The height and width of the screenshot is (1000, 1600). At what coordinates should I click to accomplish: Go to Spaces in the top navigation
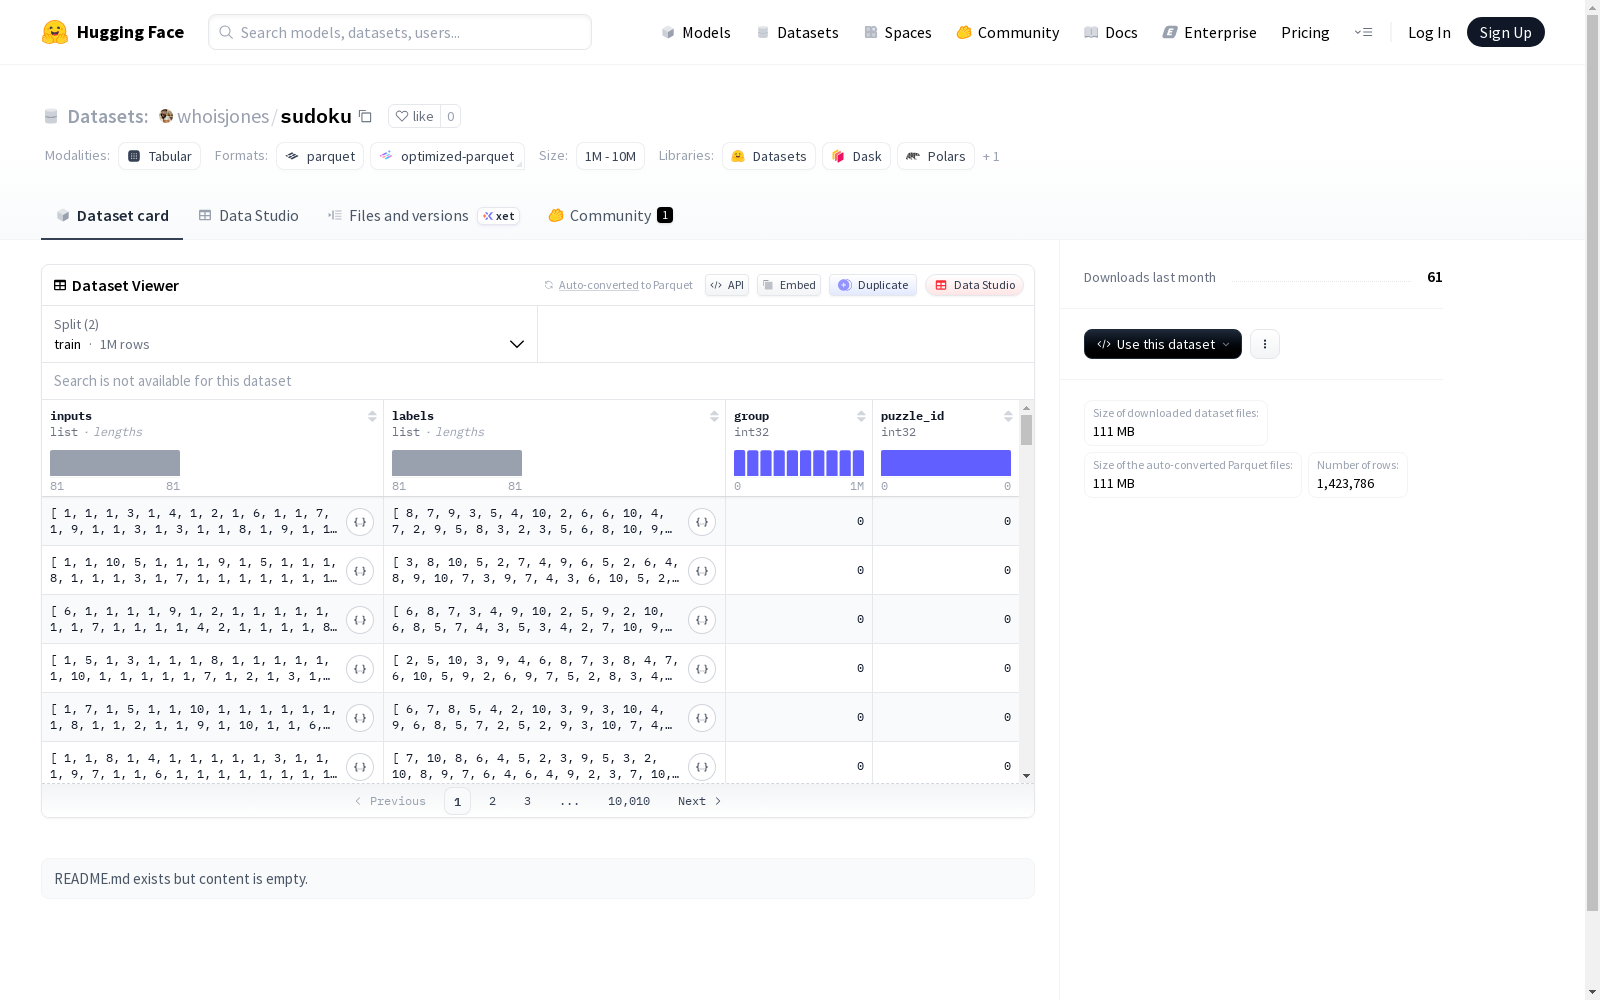point(898,32)
